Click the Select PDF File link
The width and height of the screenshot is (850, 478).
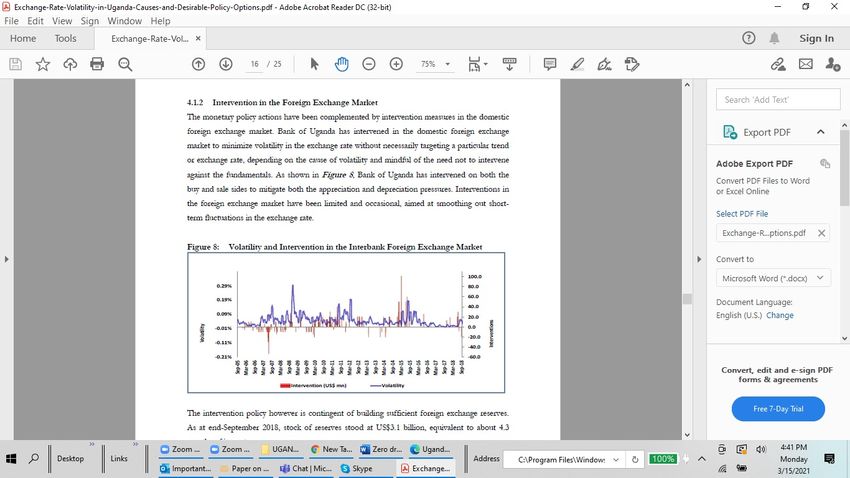742,214
